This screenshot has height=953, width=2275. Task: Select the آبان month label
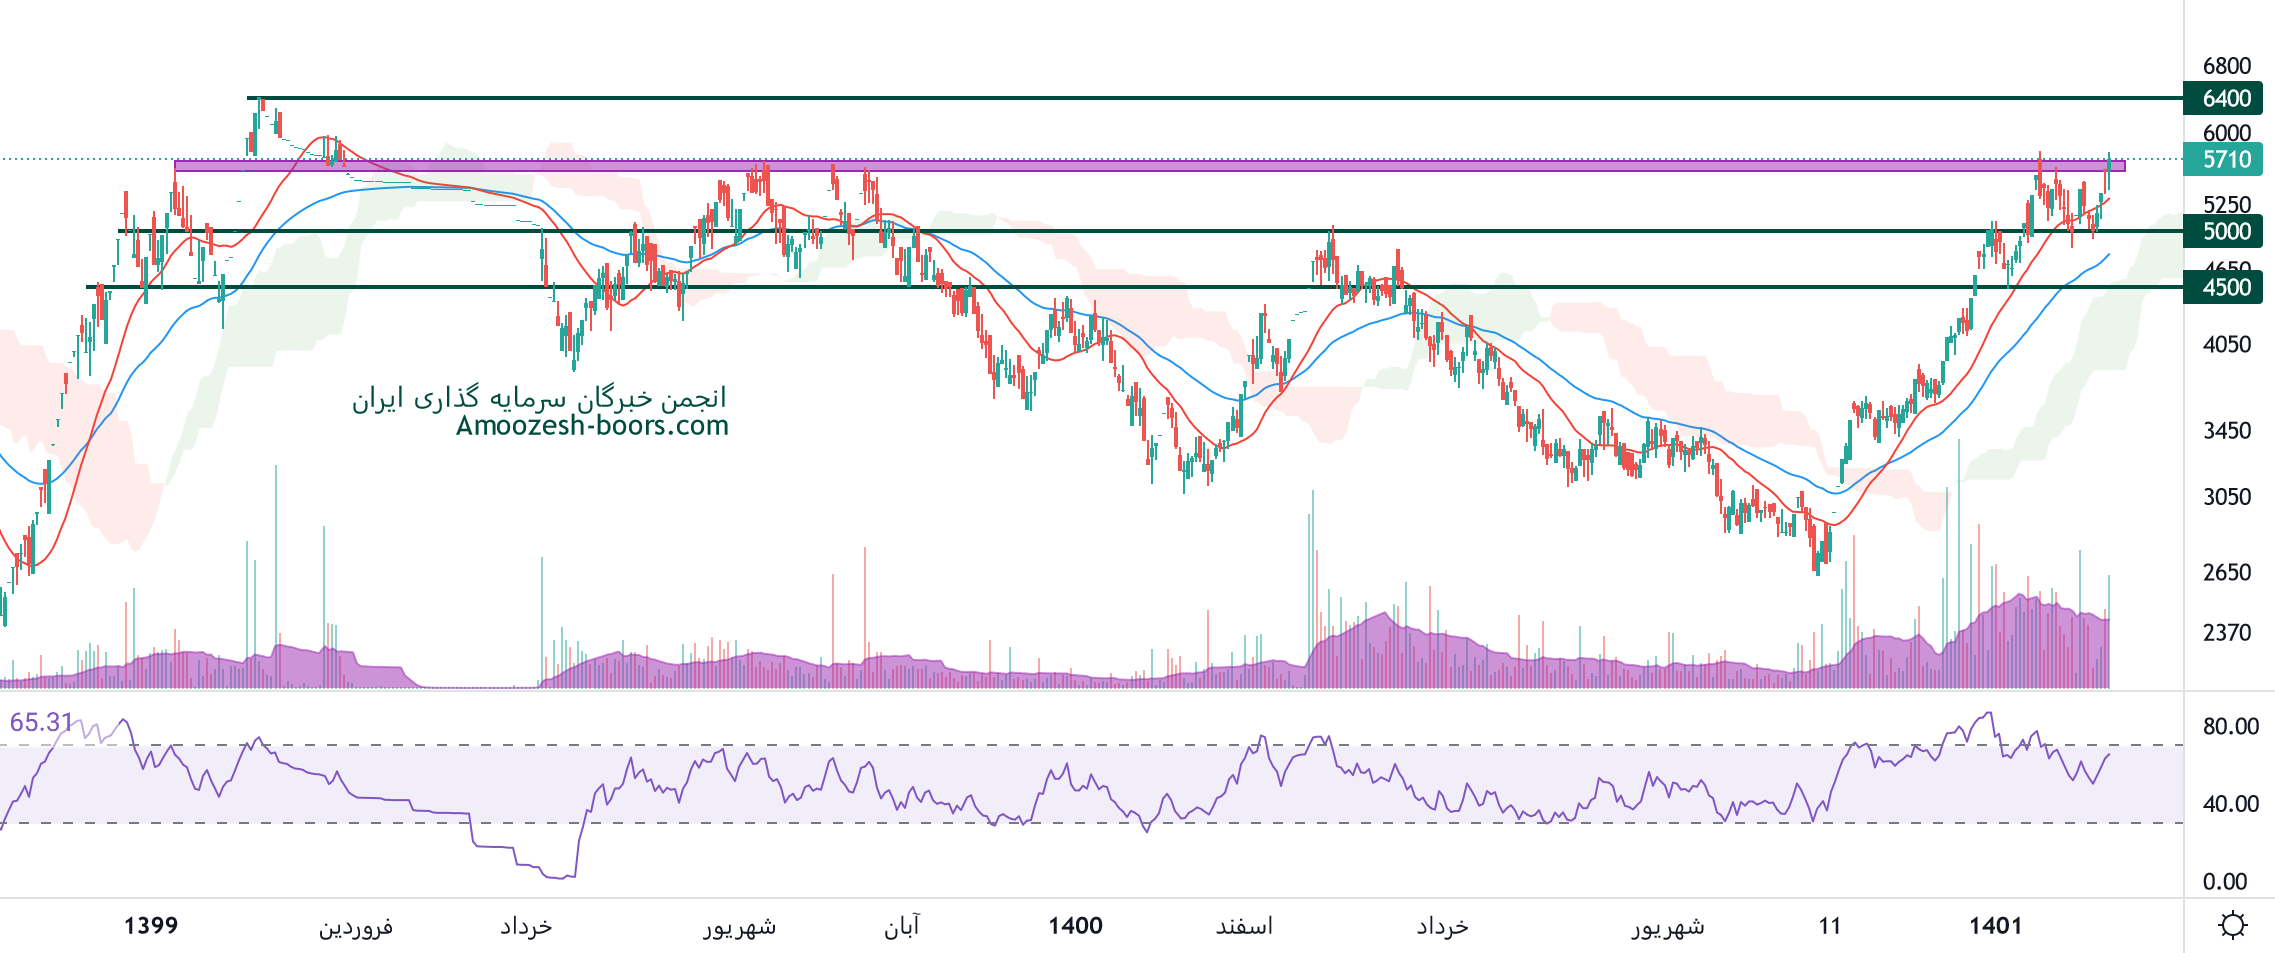[901, 927]
